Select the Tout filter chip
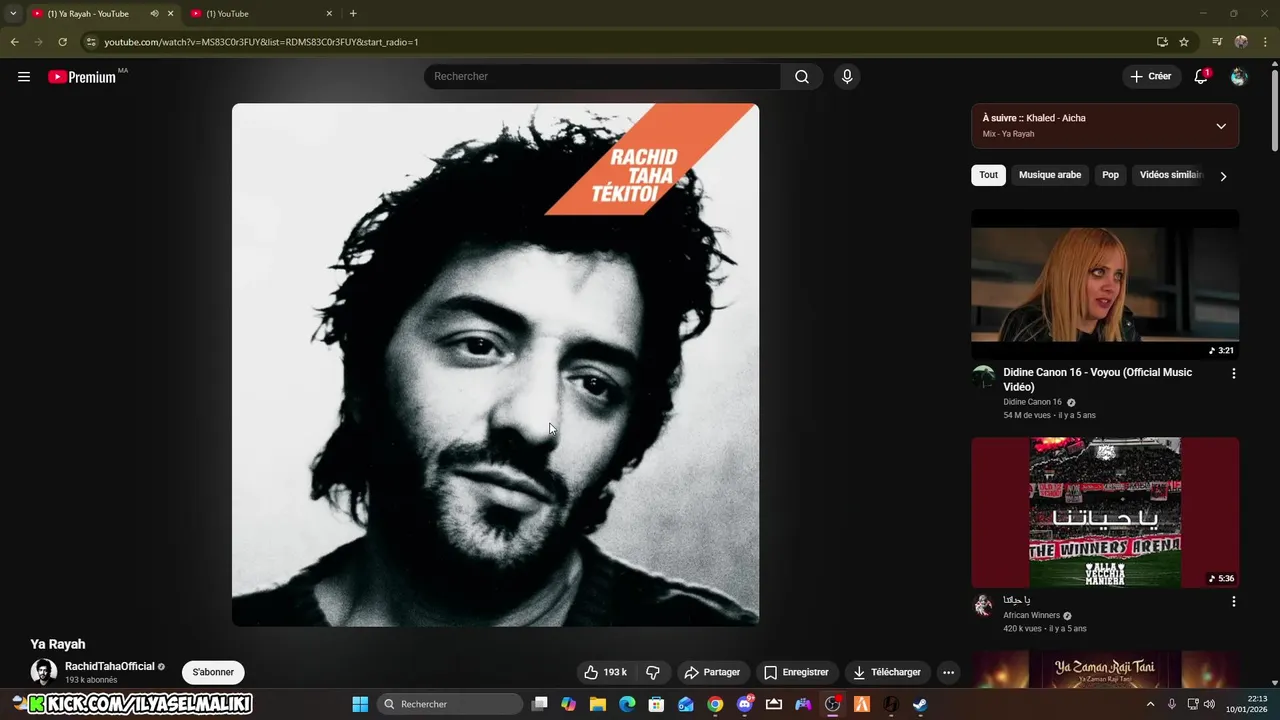Image resolution: width=1280 pixels, height=720 pixels. (x=988, y=175)
